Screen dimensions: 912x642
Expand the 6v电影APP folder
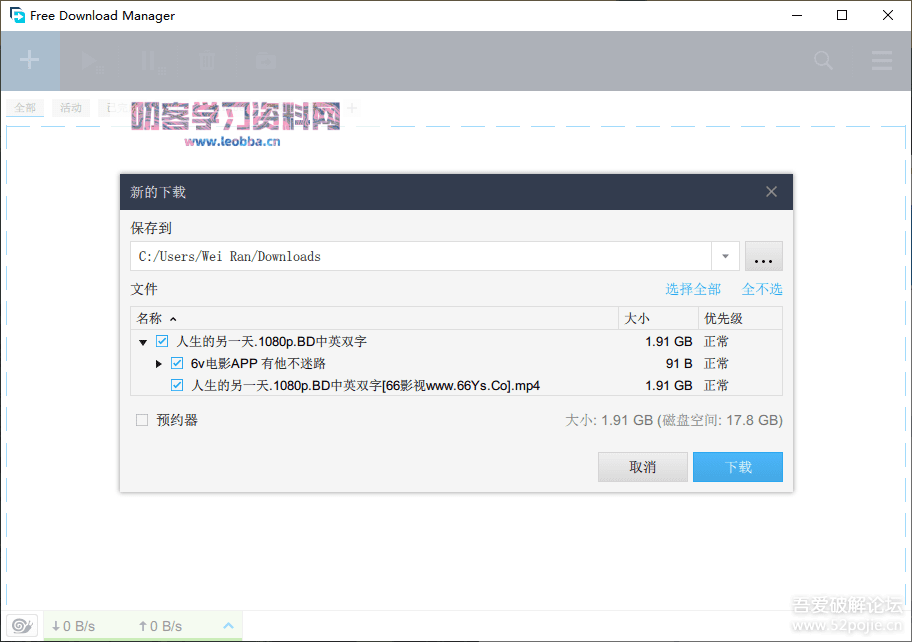click(159, 363)
